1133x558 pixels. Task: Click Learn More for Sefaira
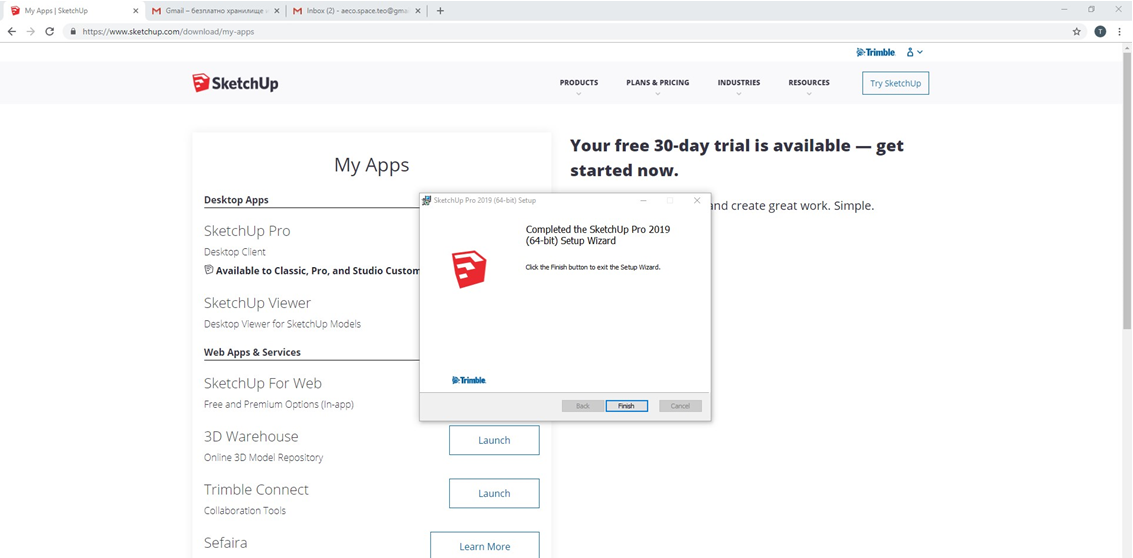485,546
